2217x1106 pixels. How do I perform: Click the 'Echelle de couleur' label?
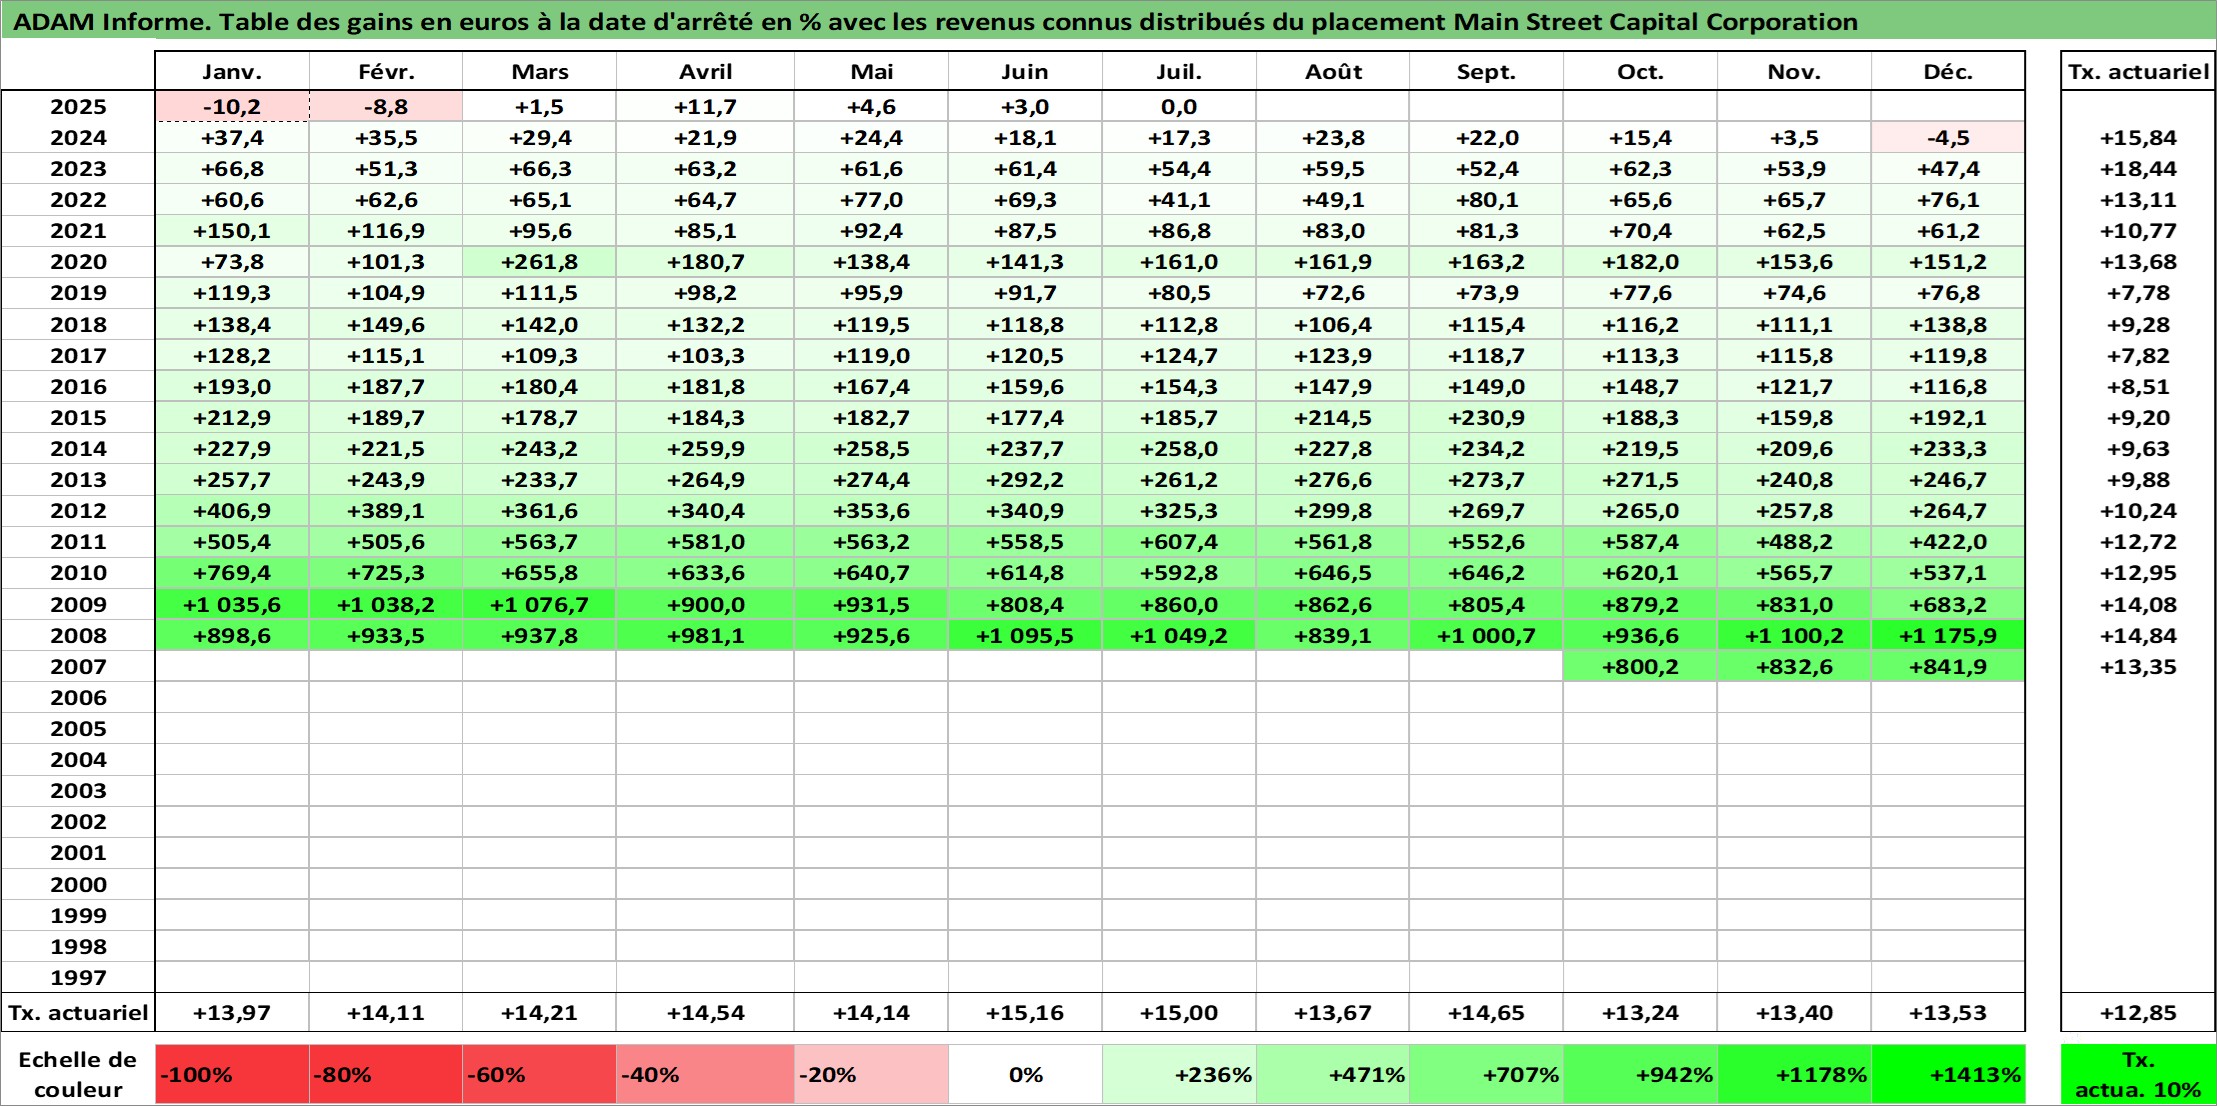(x=78, y=1075)
